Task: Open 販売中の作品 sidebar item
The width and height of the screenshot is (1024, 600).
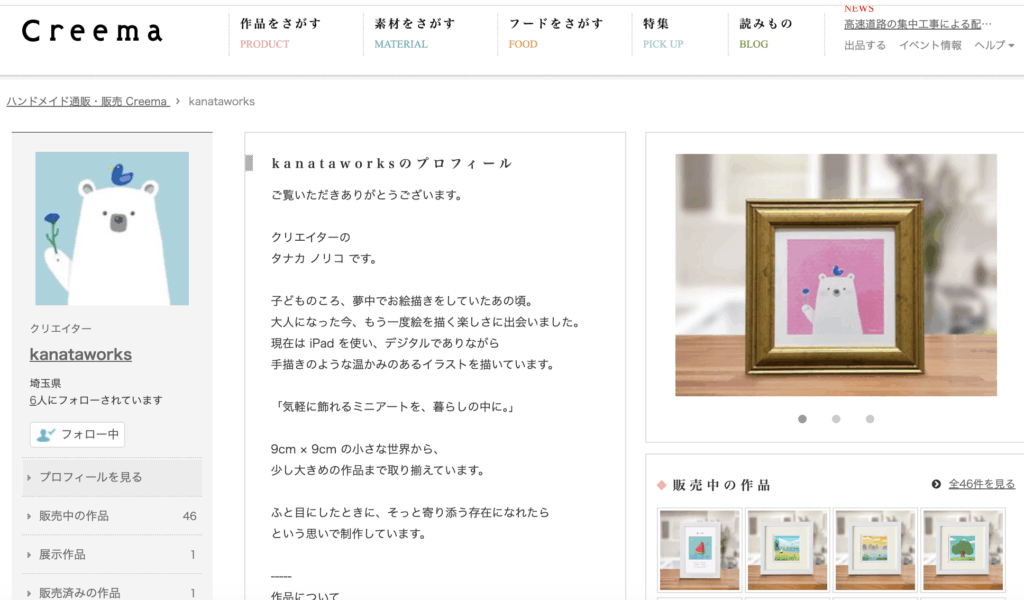Action: coord(112,516)
